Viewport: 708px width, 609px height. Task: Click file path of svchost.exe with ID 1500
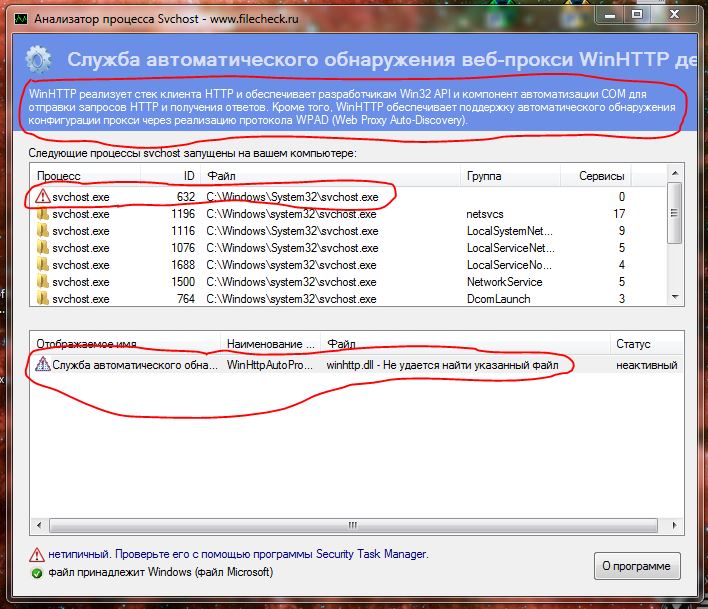point(291,282)
